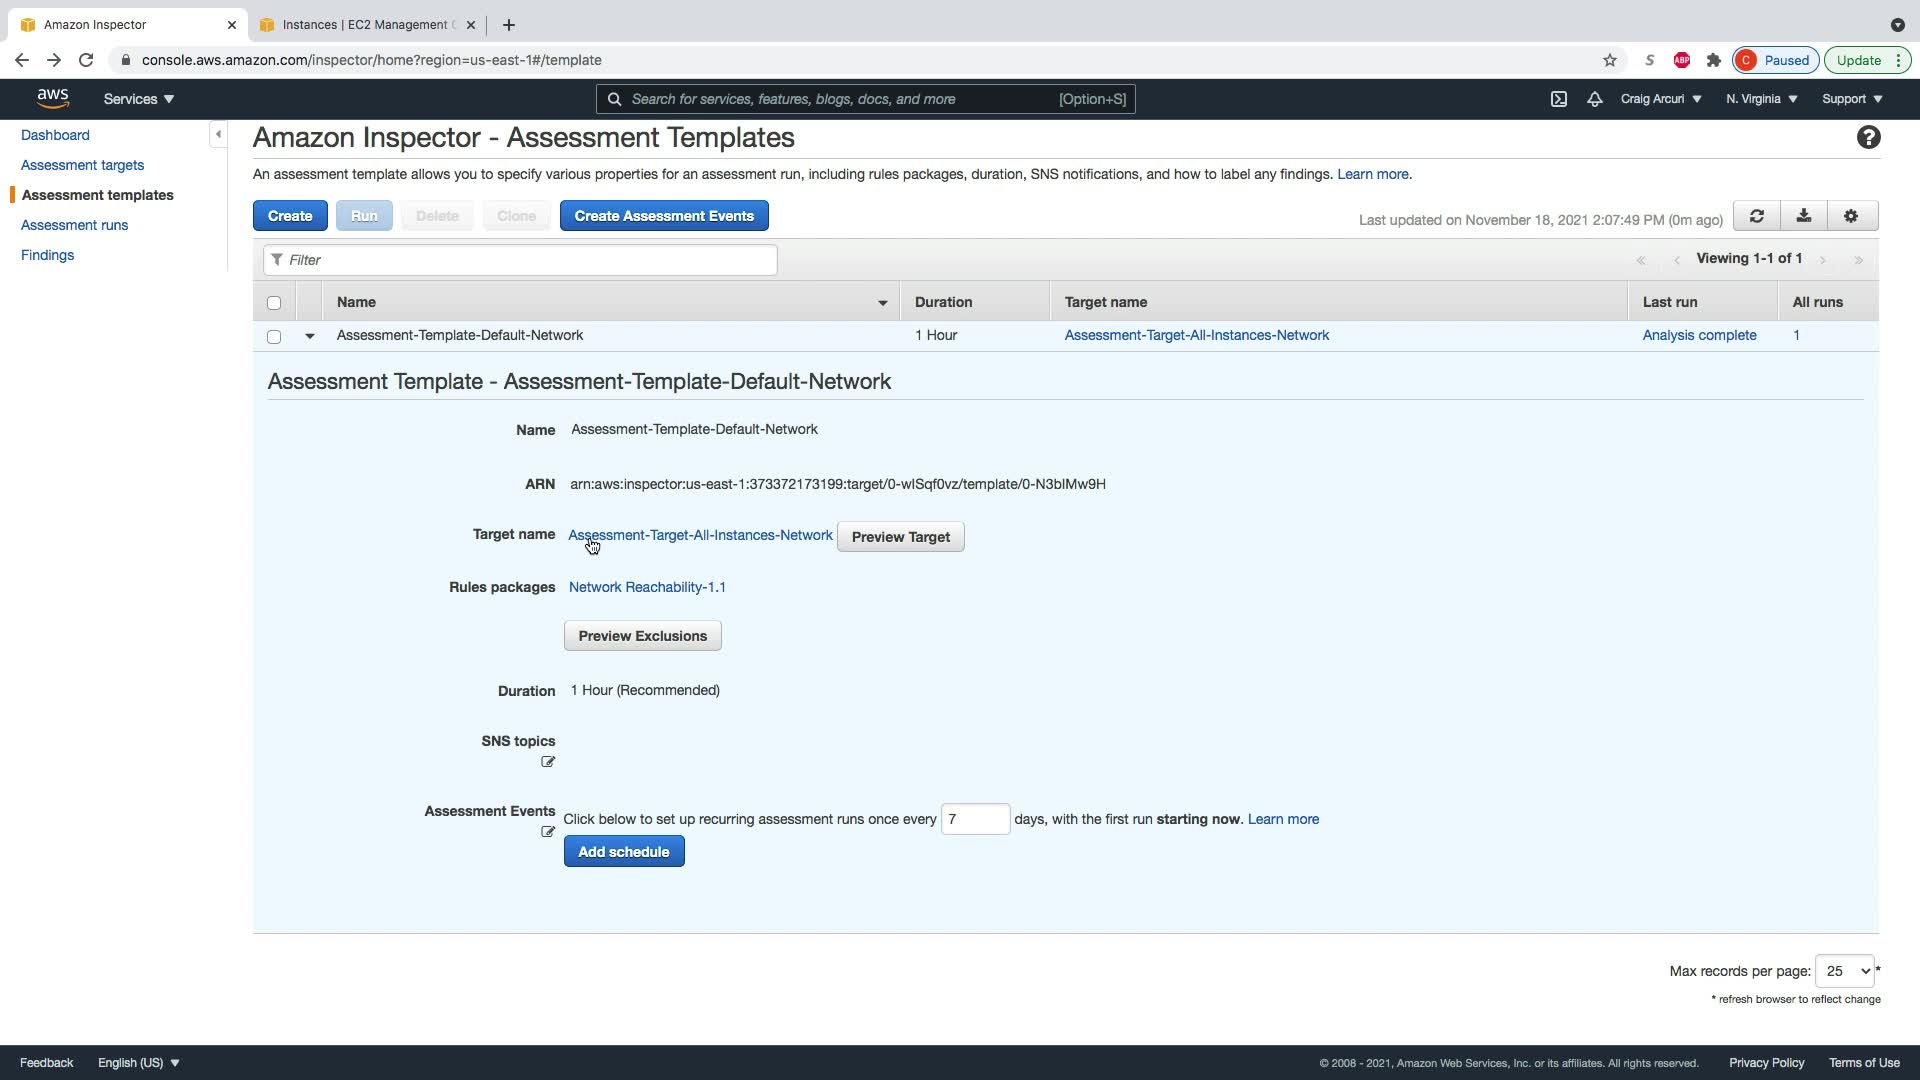
Task: Open Max records per page dropdown
Action: tap(1843, 971)
